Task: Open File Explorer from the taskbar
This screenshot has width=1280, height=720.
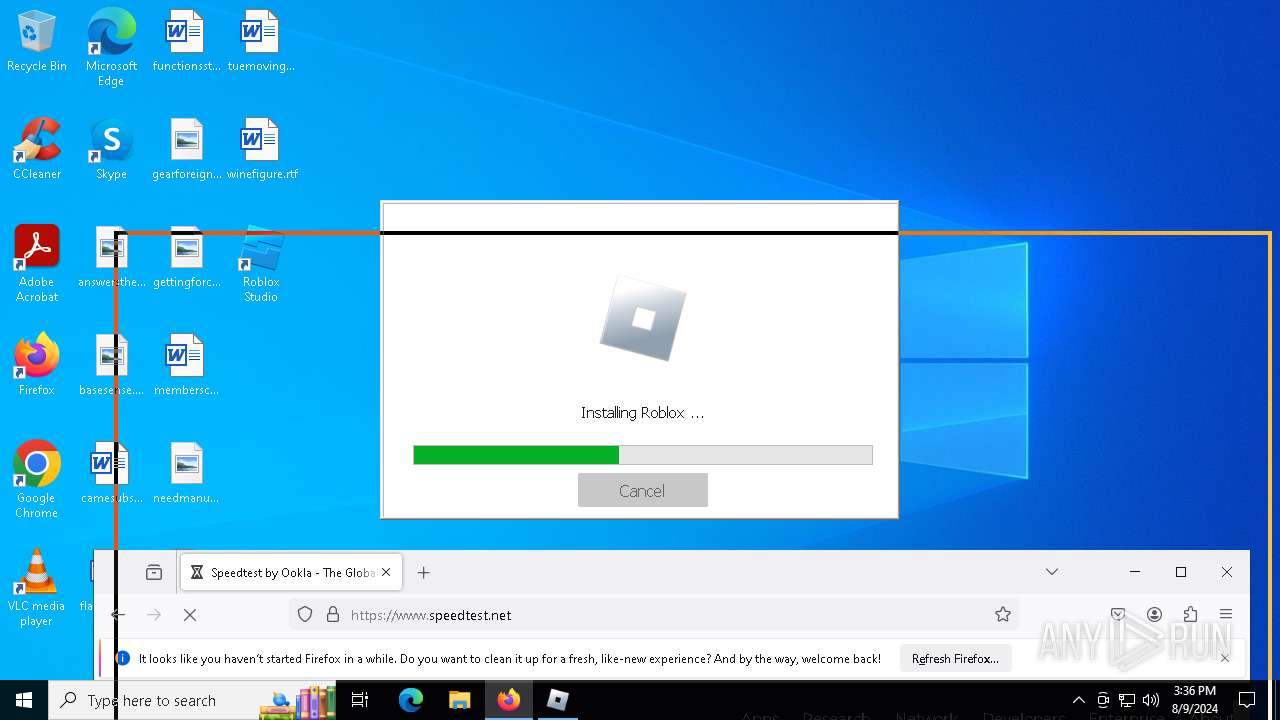Action: (x=459, y=700)
